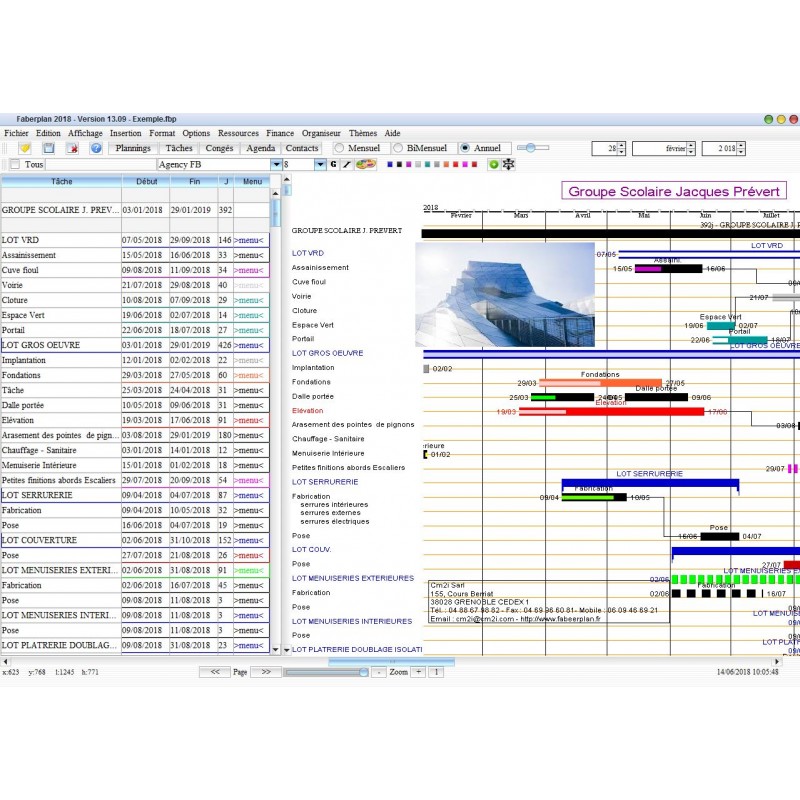Click the save diskette icon
Image resolution: width=800 pixels, height=800 pixels.
49,148
